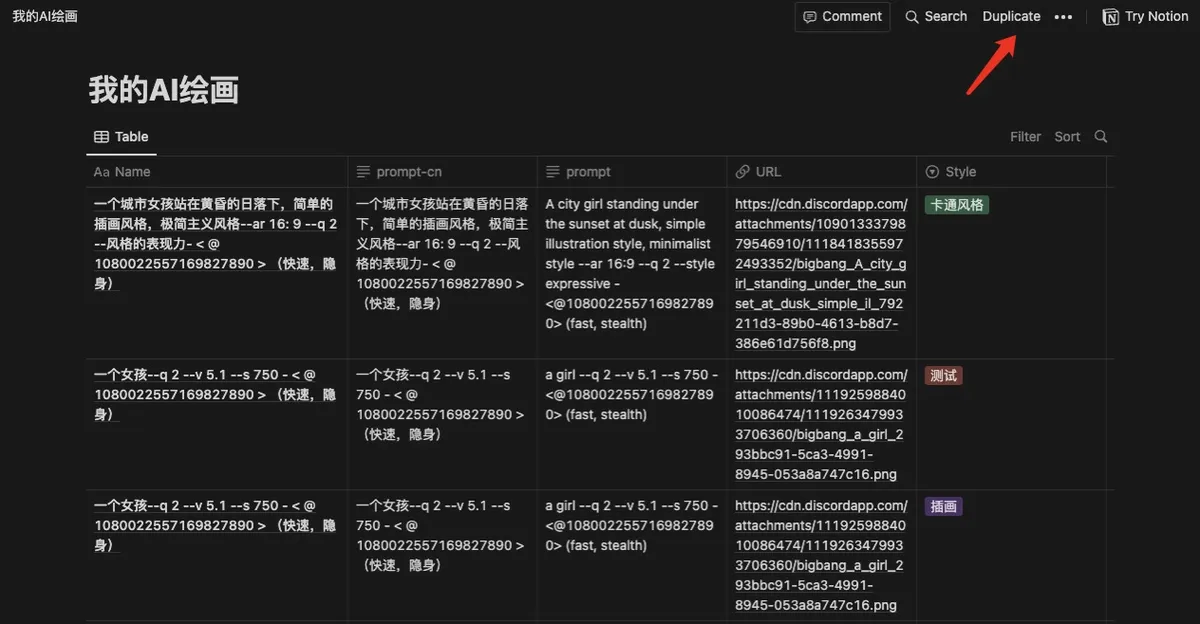The height and width of the screenshot is (624, 1200).
Task: Click the Comment speech bubble button
Action: click(x=842, y=17)
